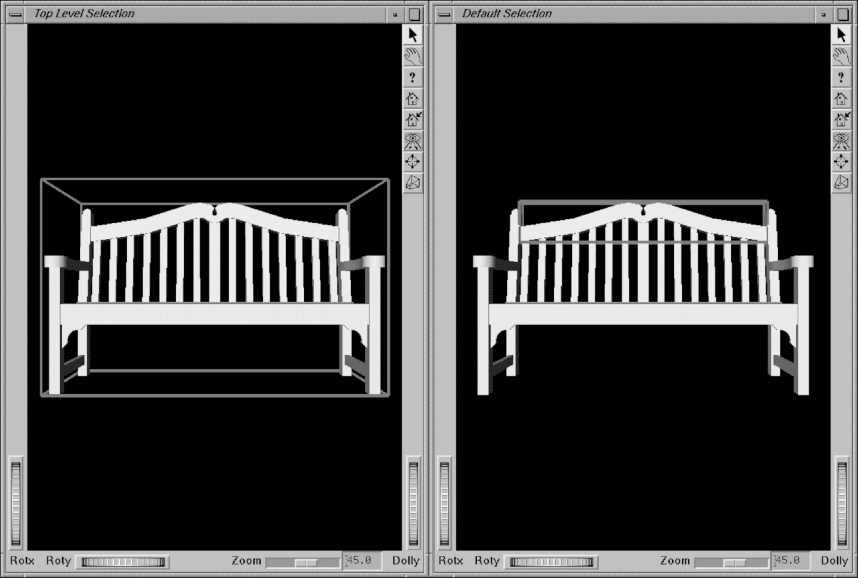Enable the hand view tool in Default Selection
This screenshot has height=578, width=858.
pos(842,56)
